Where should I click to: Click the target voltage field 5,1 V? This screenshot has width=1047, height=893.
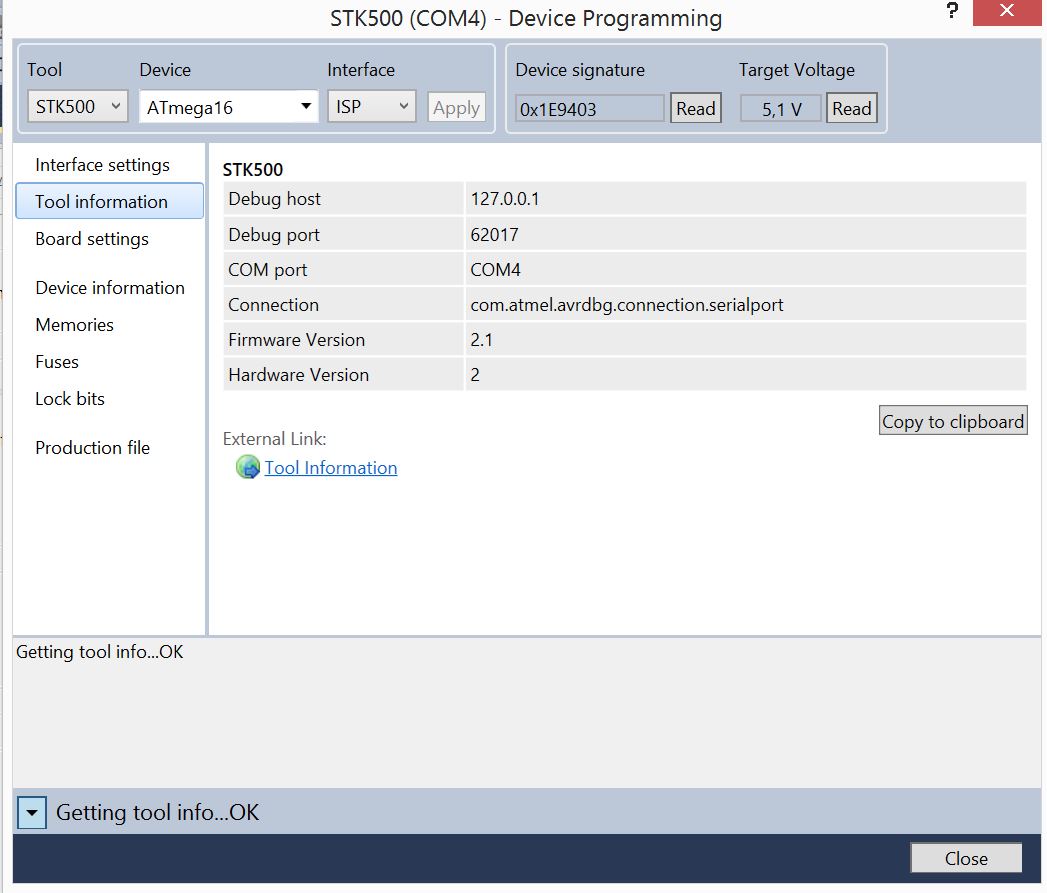coord(781,108)
